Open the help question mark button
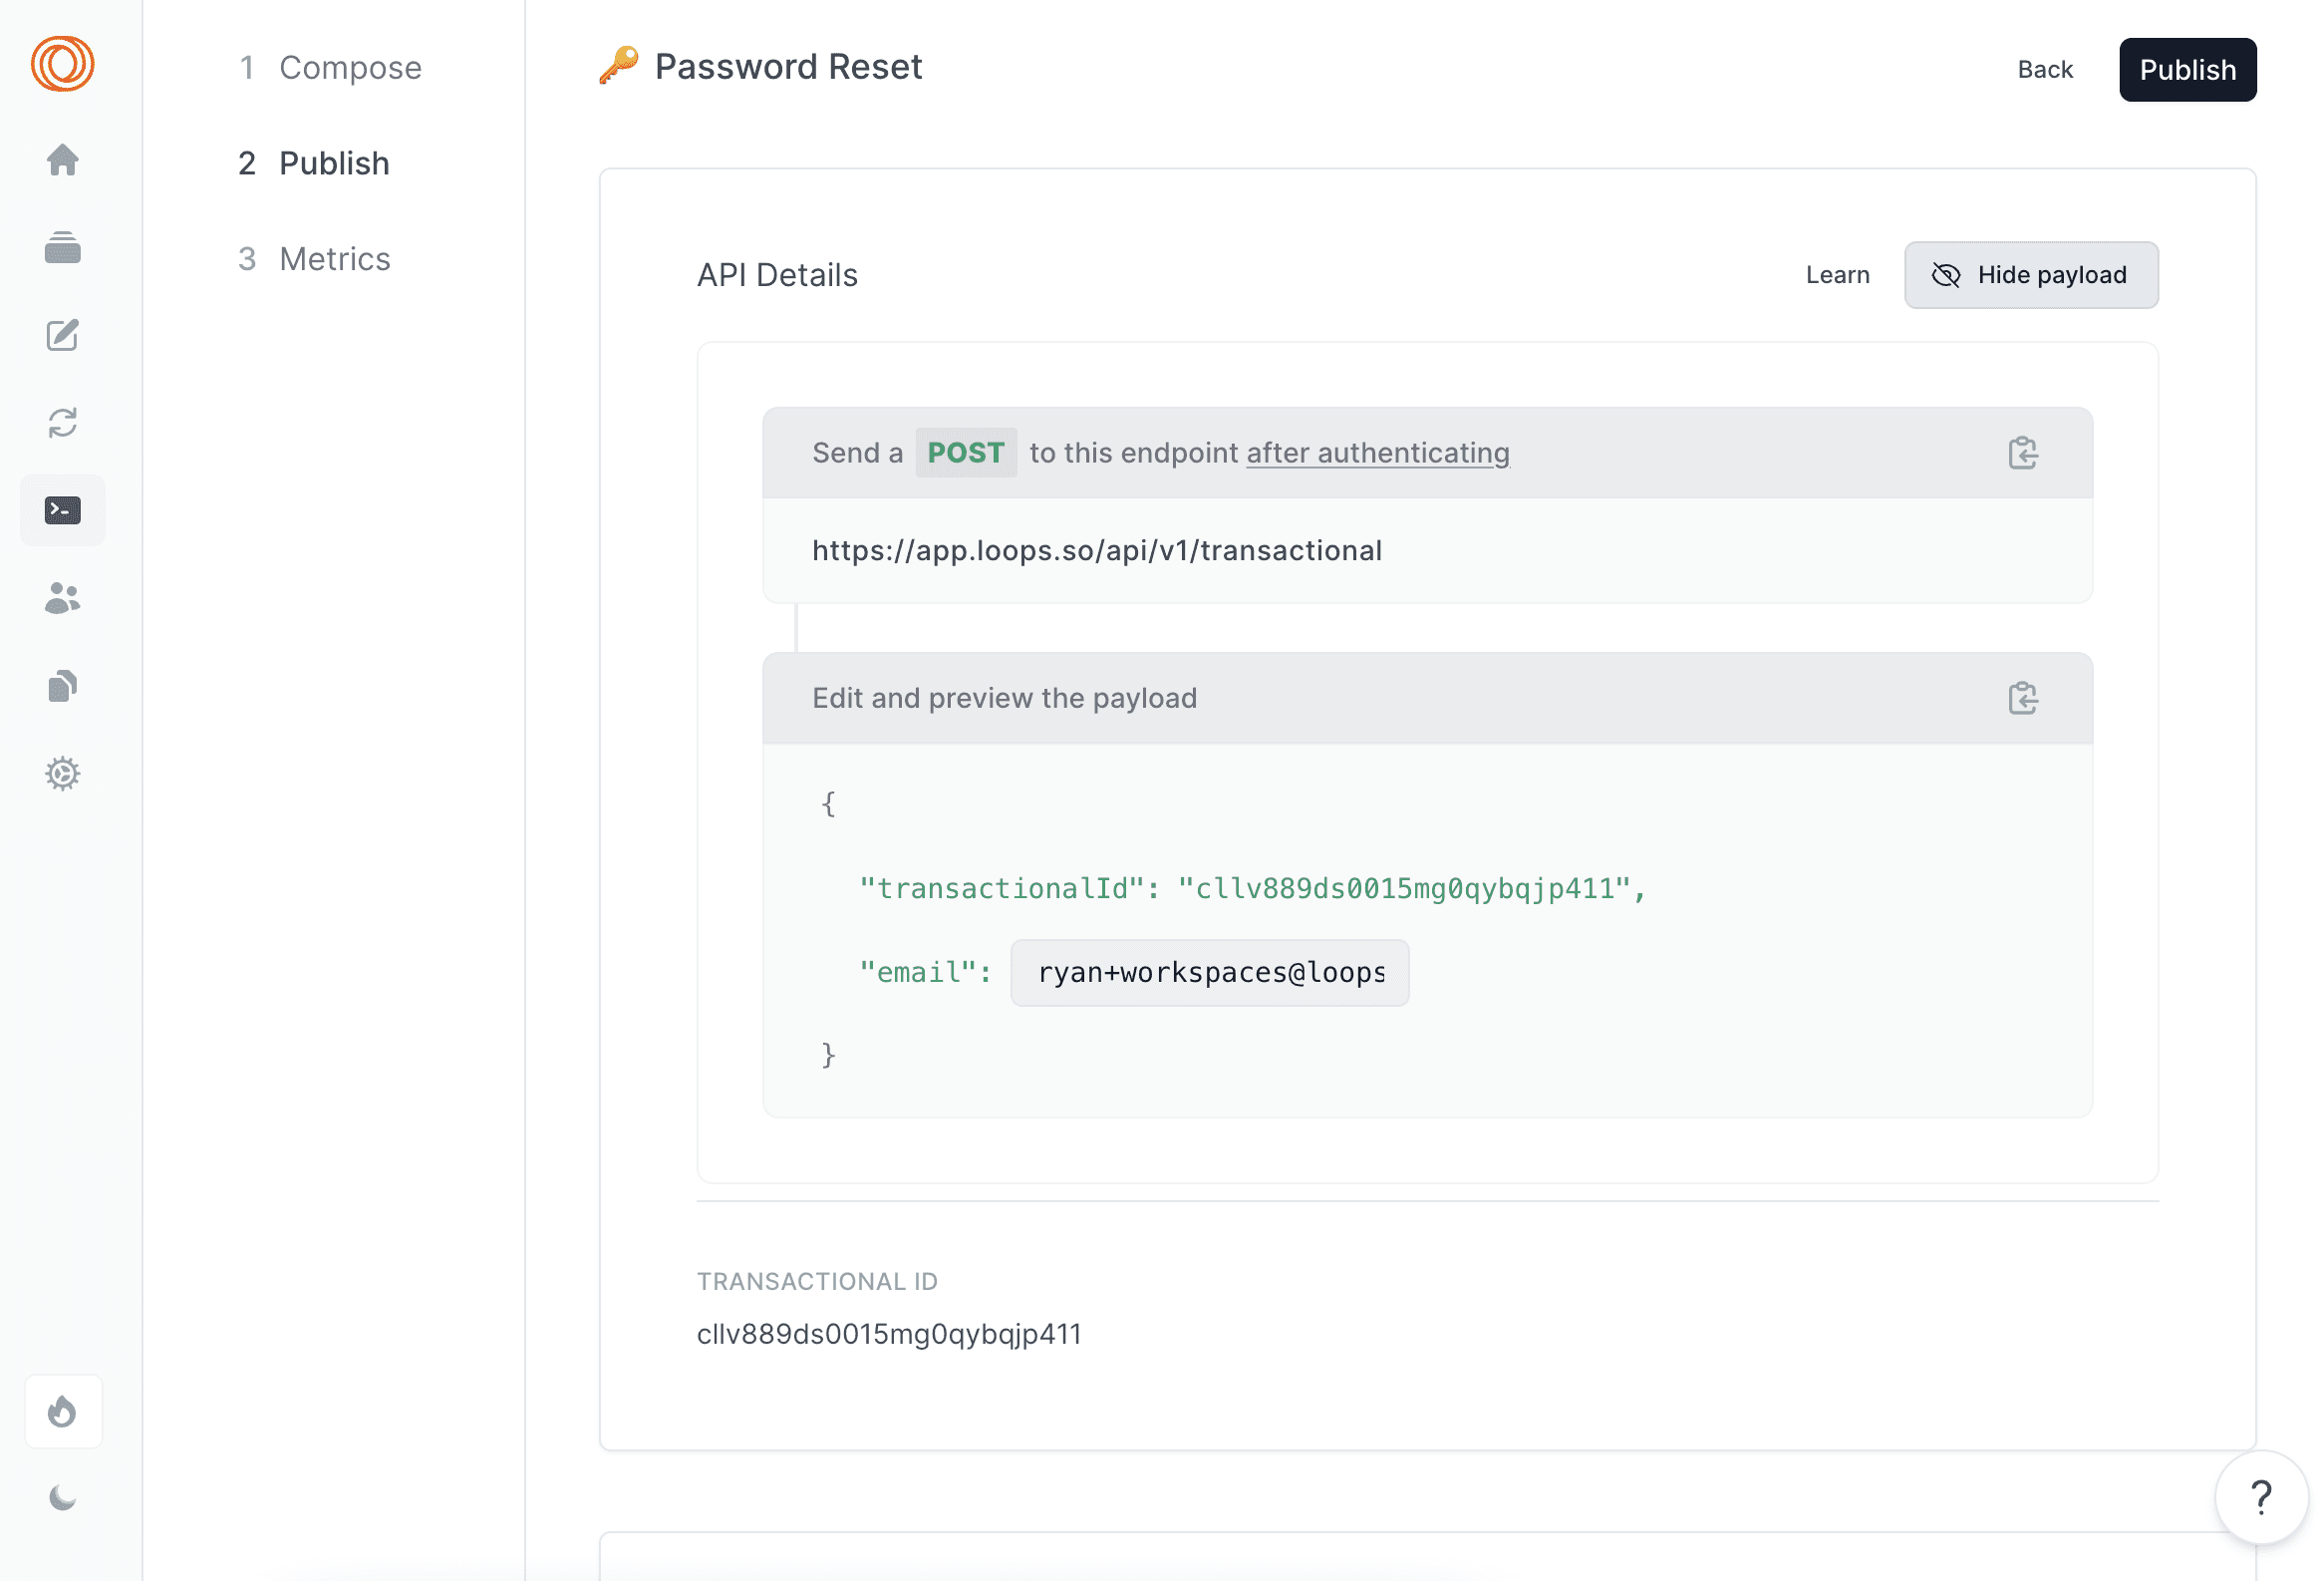 pos(2260,1497)
